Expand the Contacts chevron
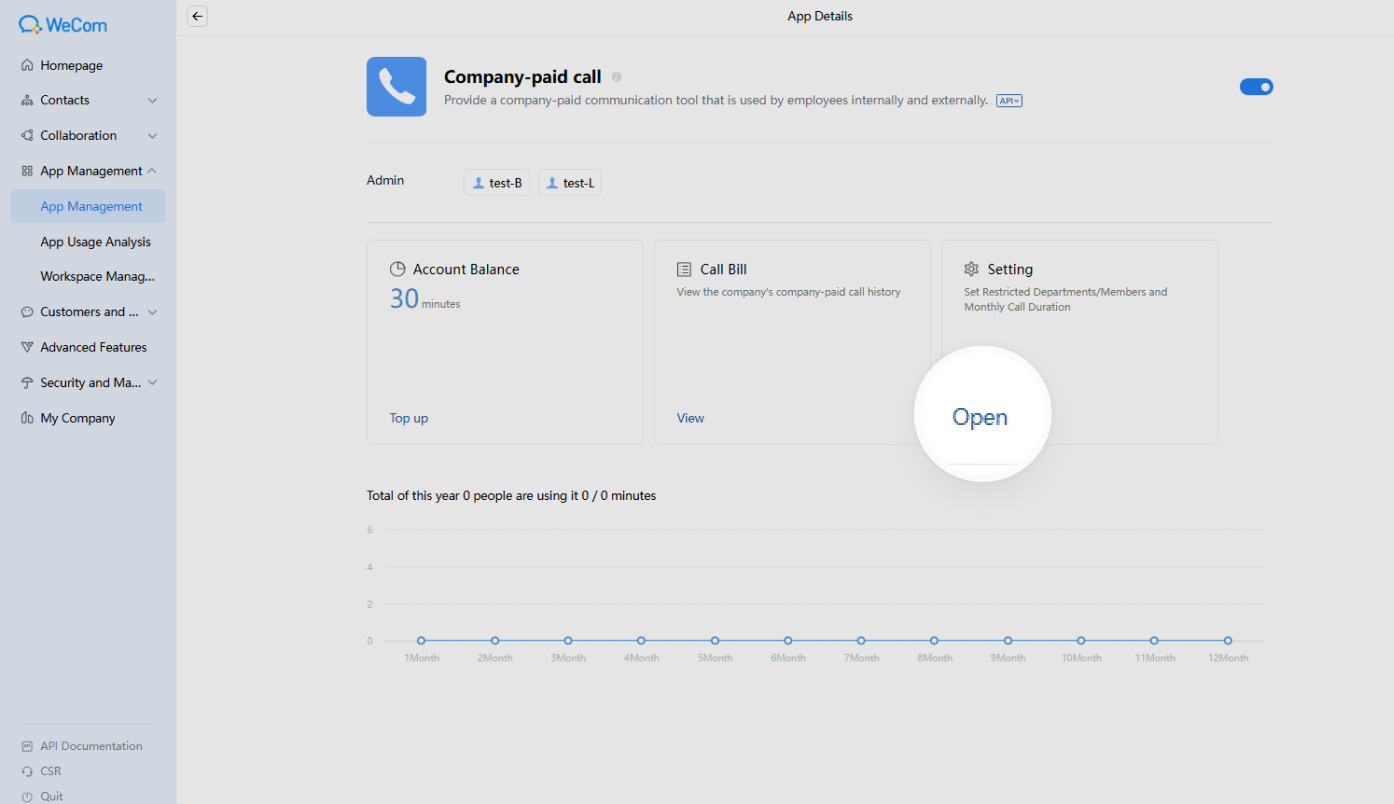This screenshot has width=1394, height=804. pyautogui.click(x=152, y=101)
